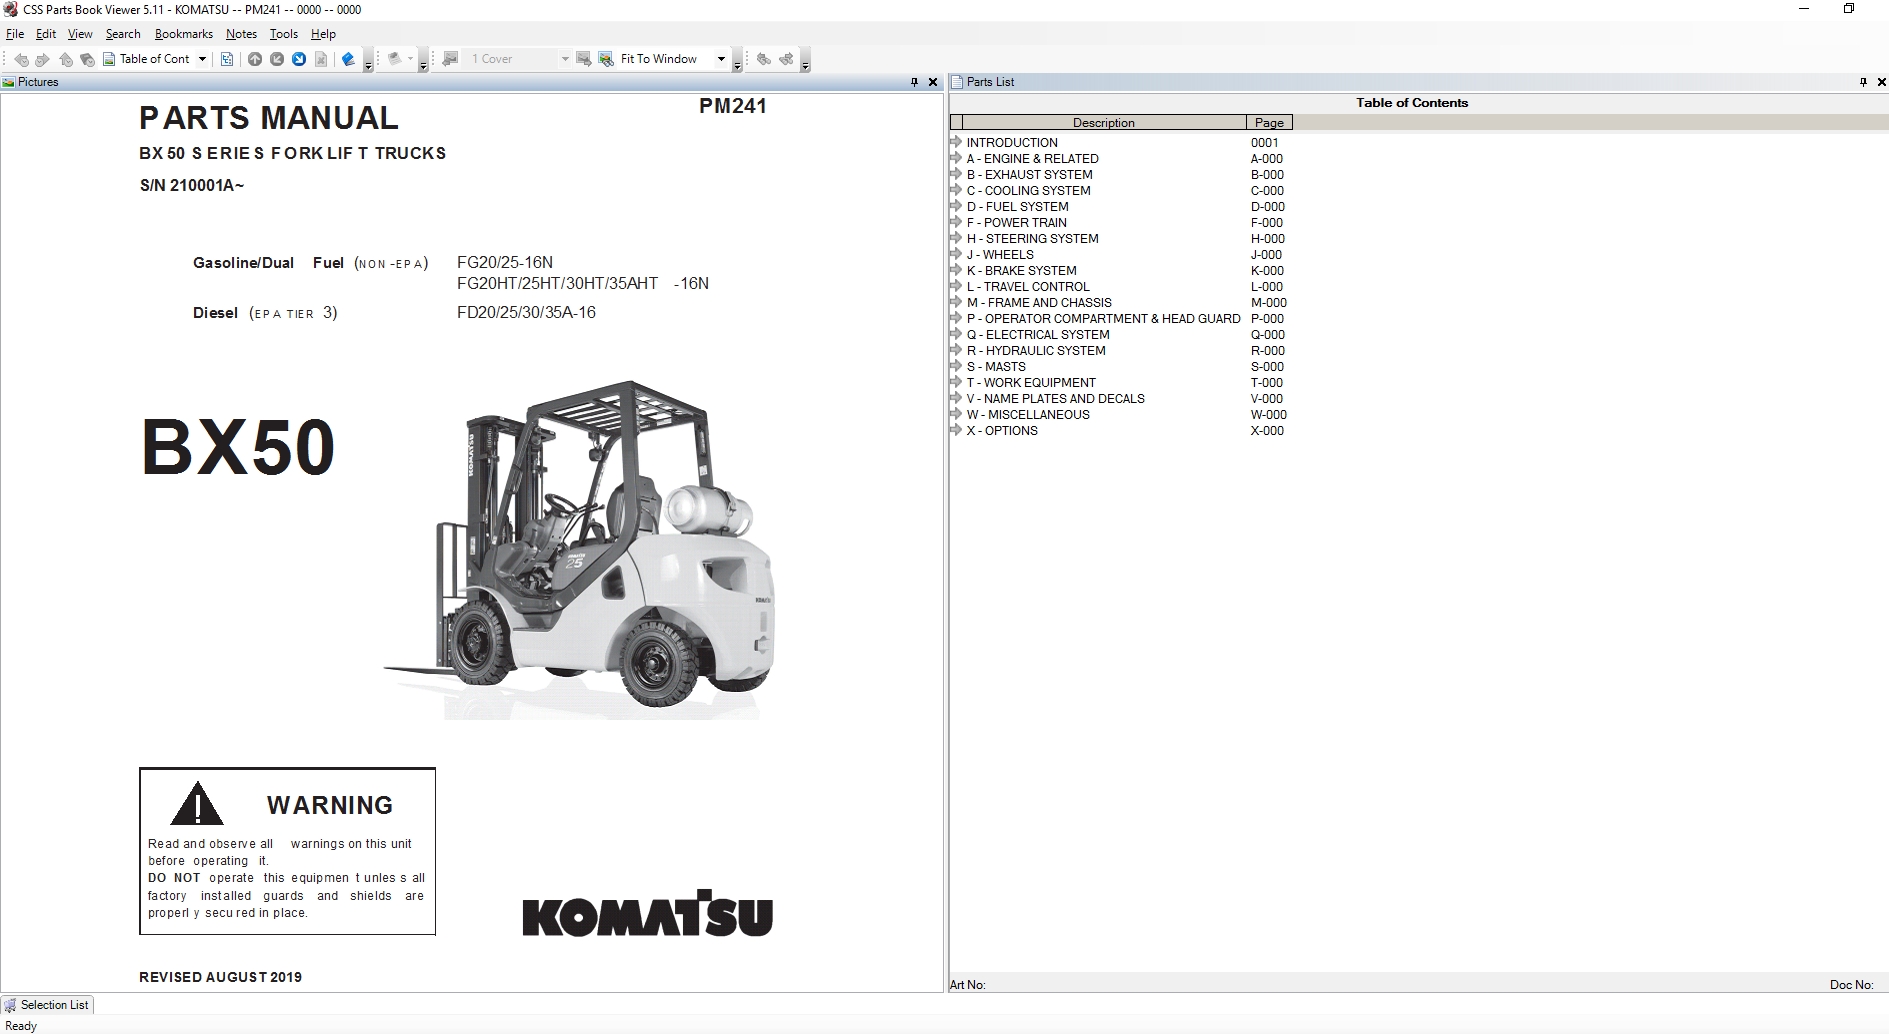Image resolution: width=1889 pixels, height=1034 pixels.
Task: Click the picture zoom magnifier icon
Action: point(606,59)
